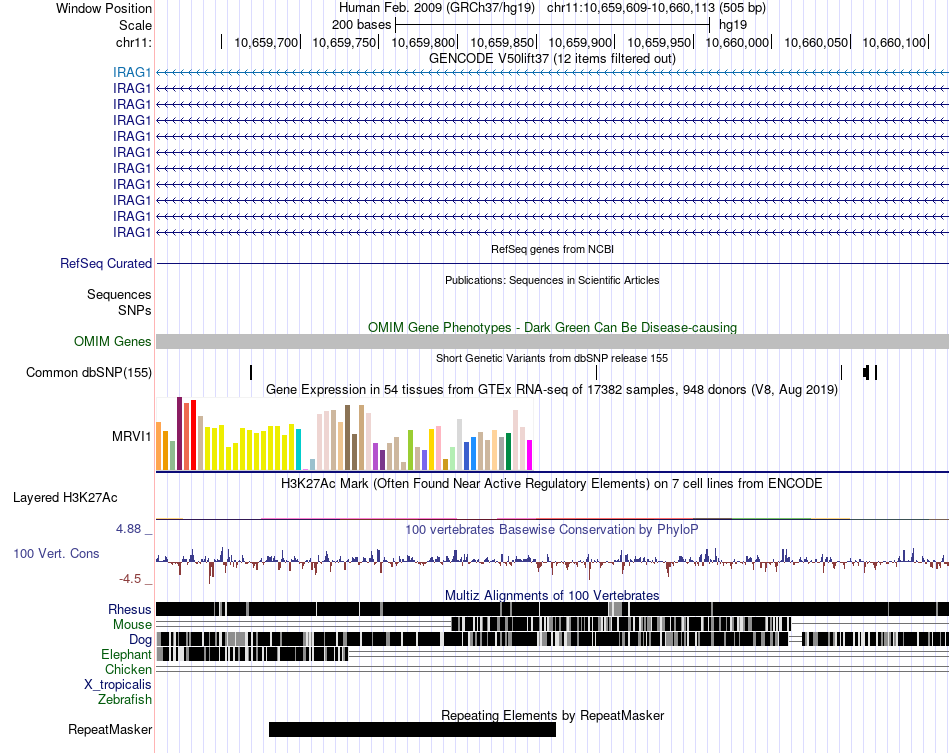This screenshot has height=753, width=950.
Task: Select the Mouse alignment row label
Action: click(x=132, y=624)
